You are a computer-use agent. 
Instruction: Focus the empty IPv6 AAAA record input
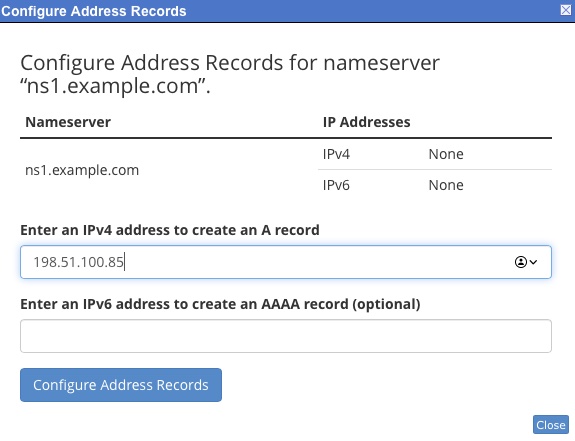tap(286, 336)
